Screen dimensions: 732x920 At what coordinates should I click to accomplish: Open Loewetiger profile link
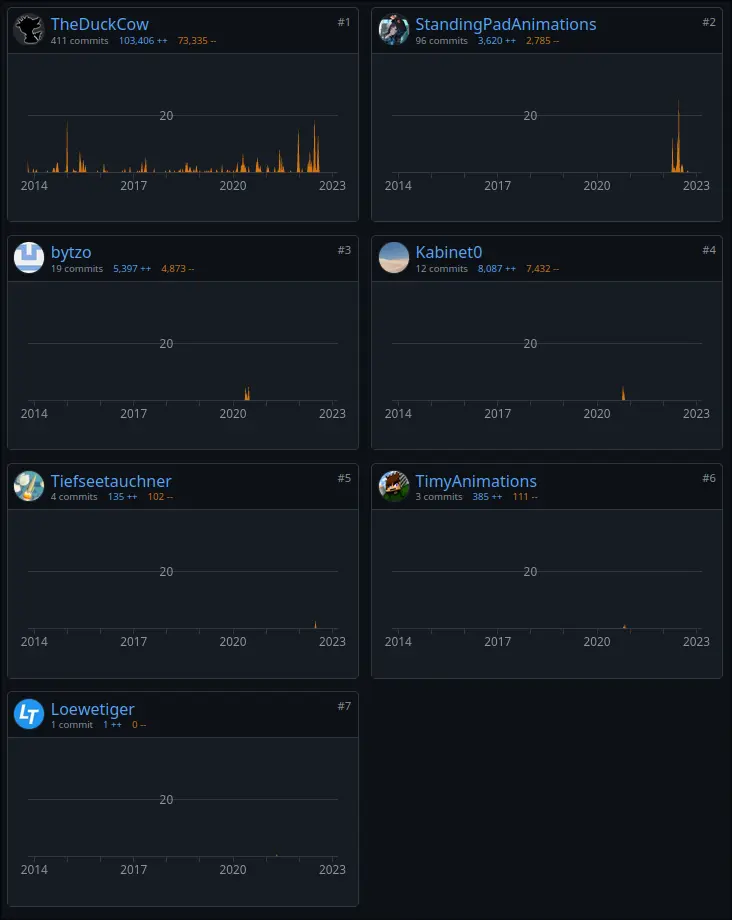[x=92, y=709]
